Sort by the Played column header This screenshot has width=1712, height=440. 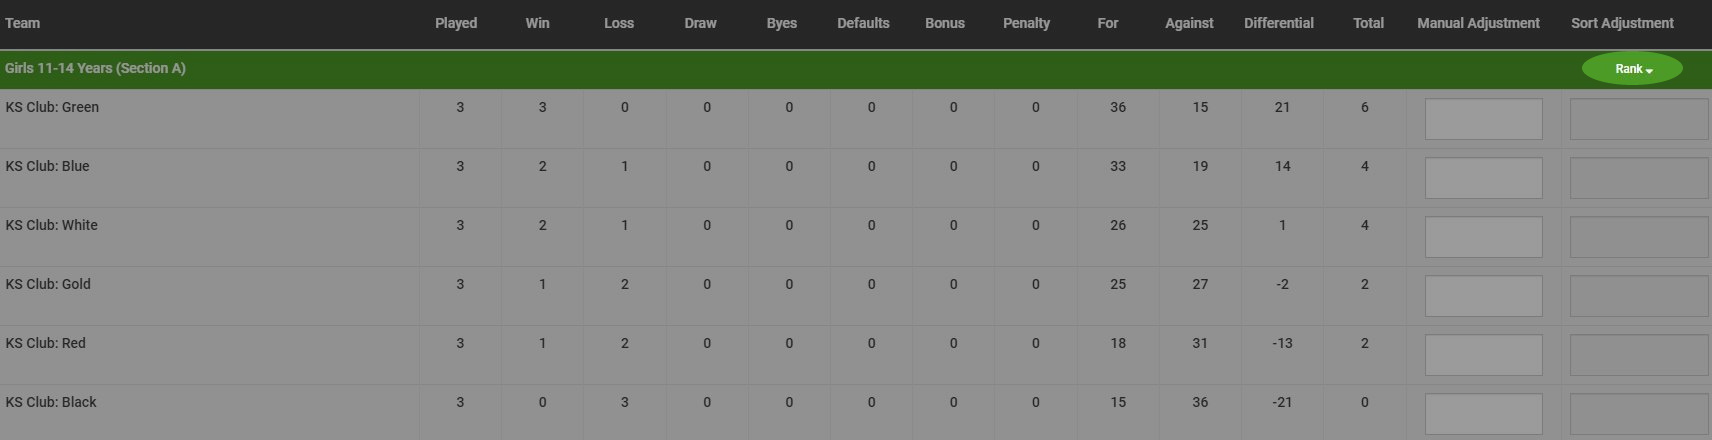pyautogui.click(x=456, y=23)
